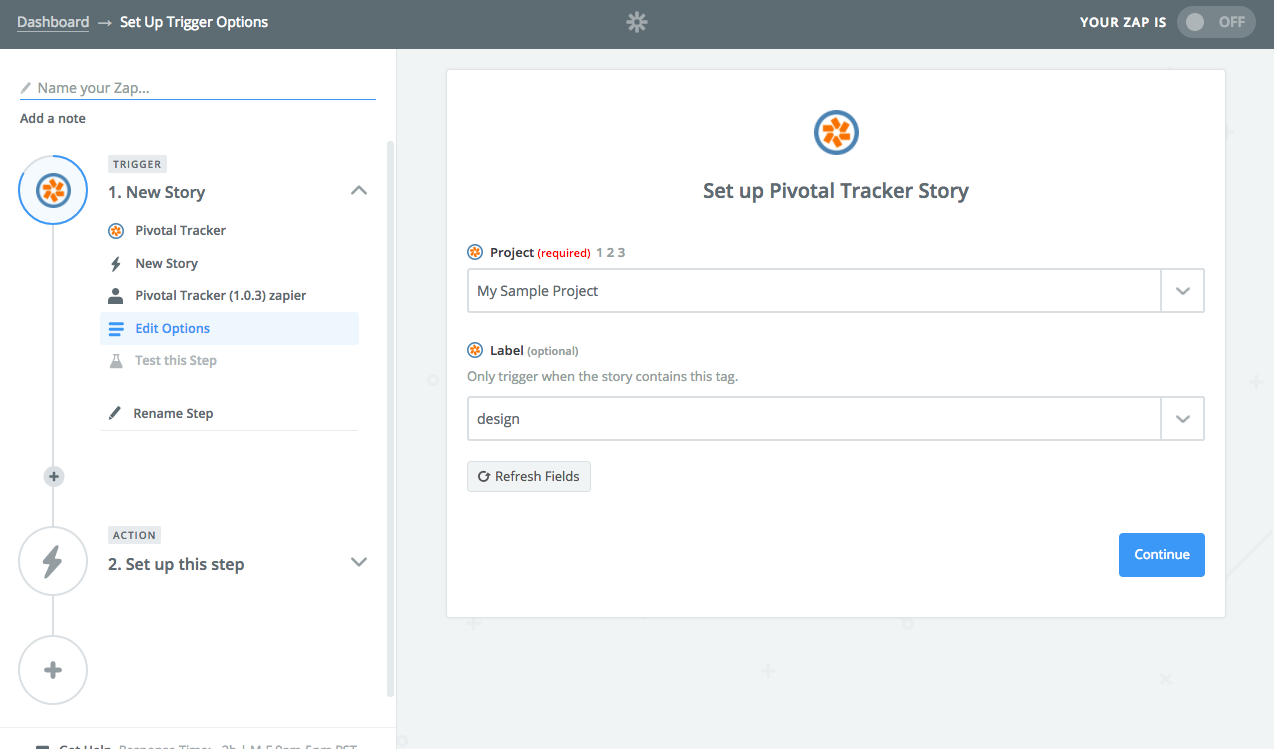Select Pivotal Tracker (1.0.3) zapier account
The height and width of the screenshot is (749, 1274).
(x=230, y=295)
